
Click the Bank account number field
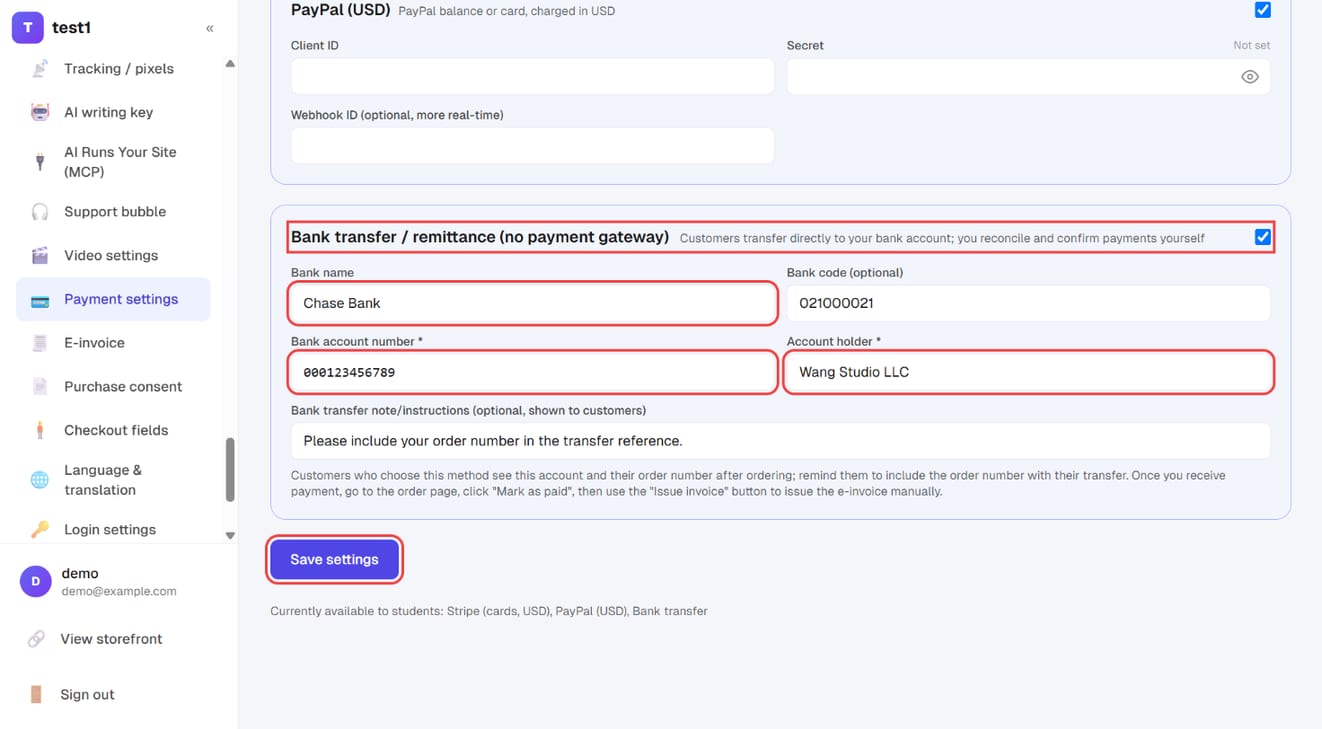click(x=532, y=372)
